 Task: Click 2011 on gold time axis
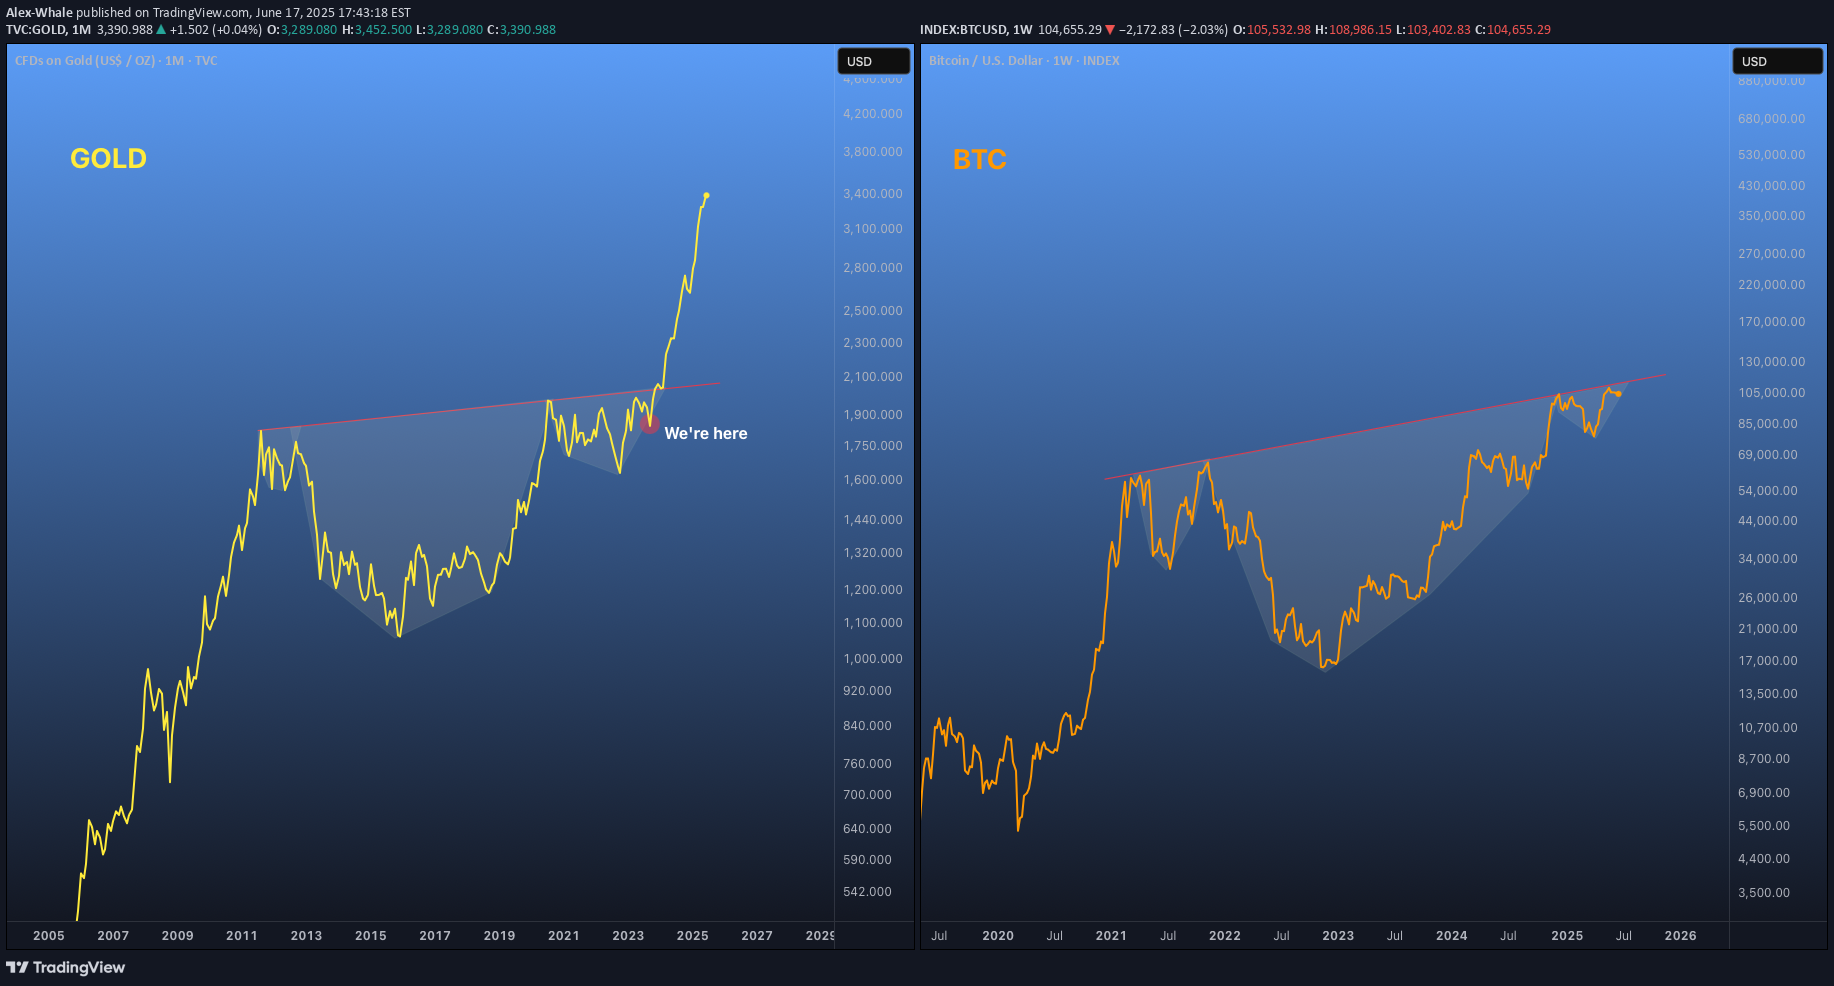[242, 936]
